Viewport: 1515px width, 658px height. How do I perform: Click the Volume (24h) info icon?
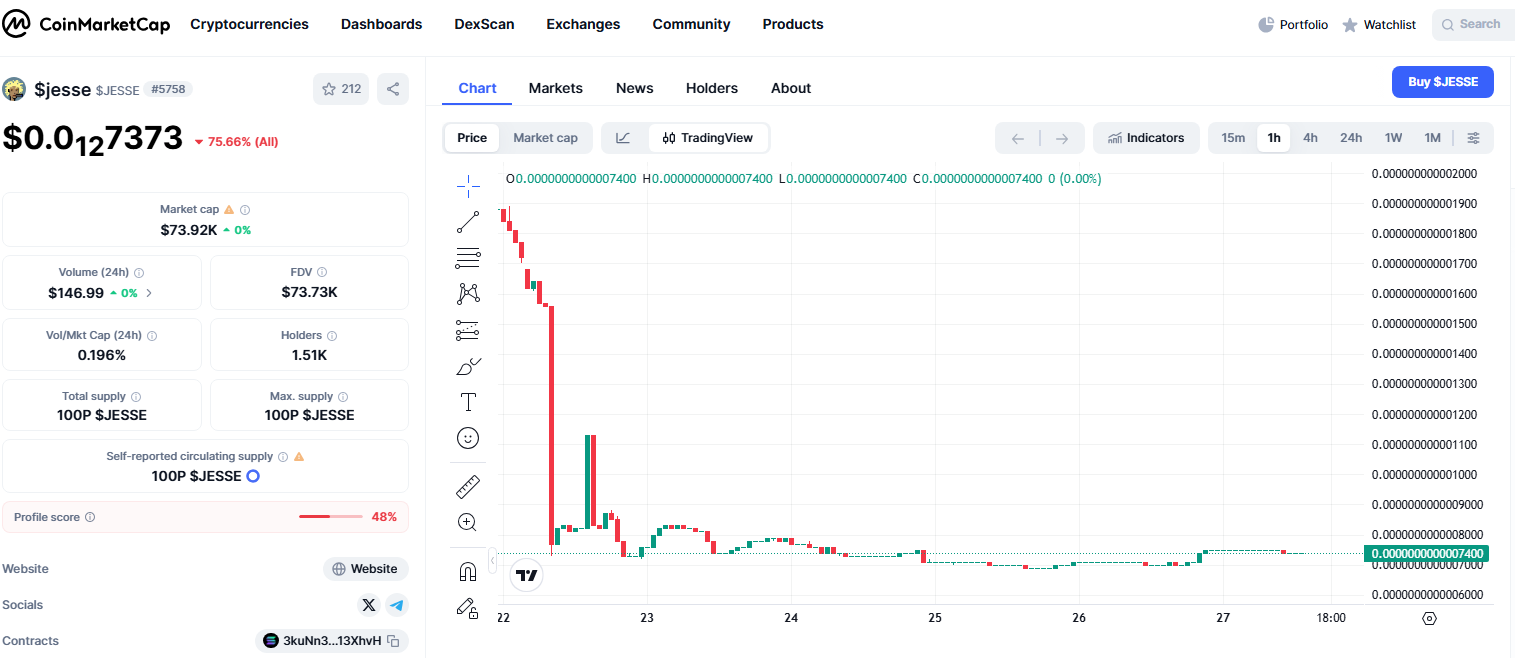[x=139, y=272]
